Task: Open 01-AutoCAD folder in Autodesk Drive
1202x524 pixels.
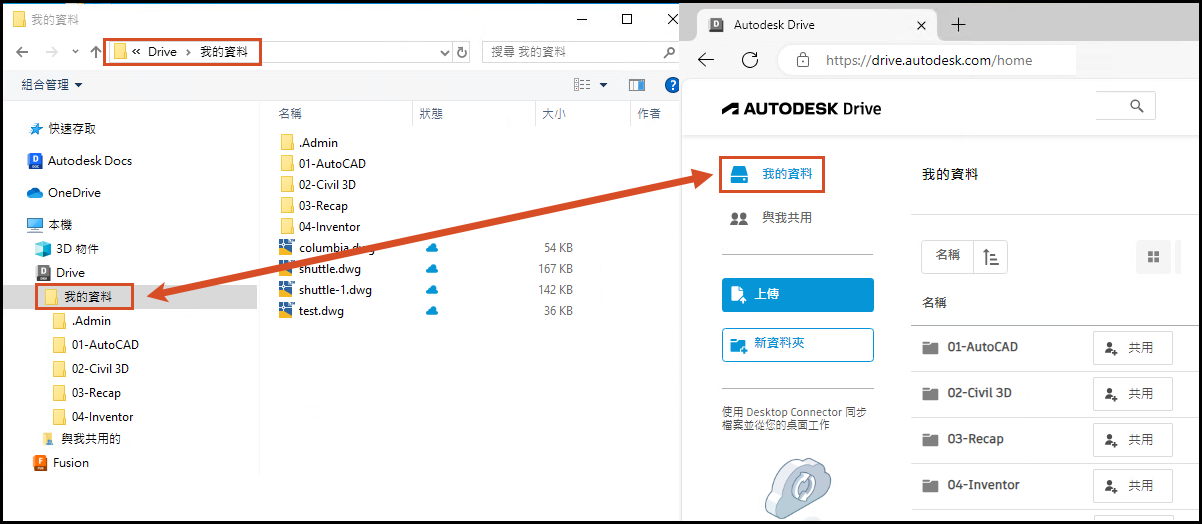Action: 970,348
